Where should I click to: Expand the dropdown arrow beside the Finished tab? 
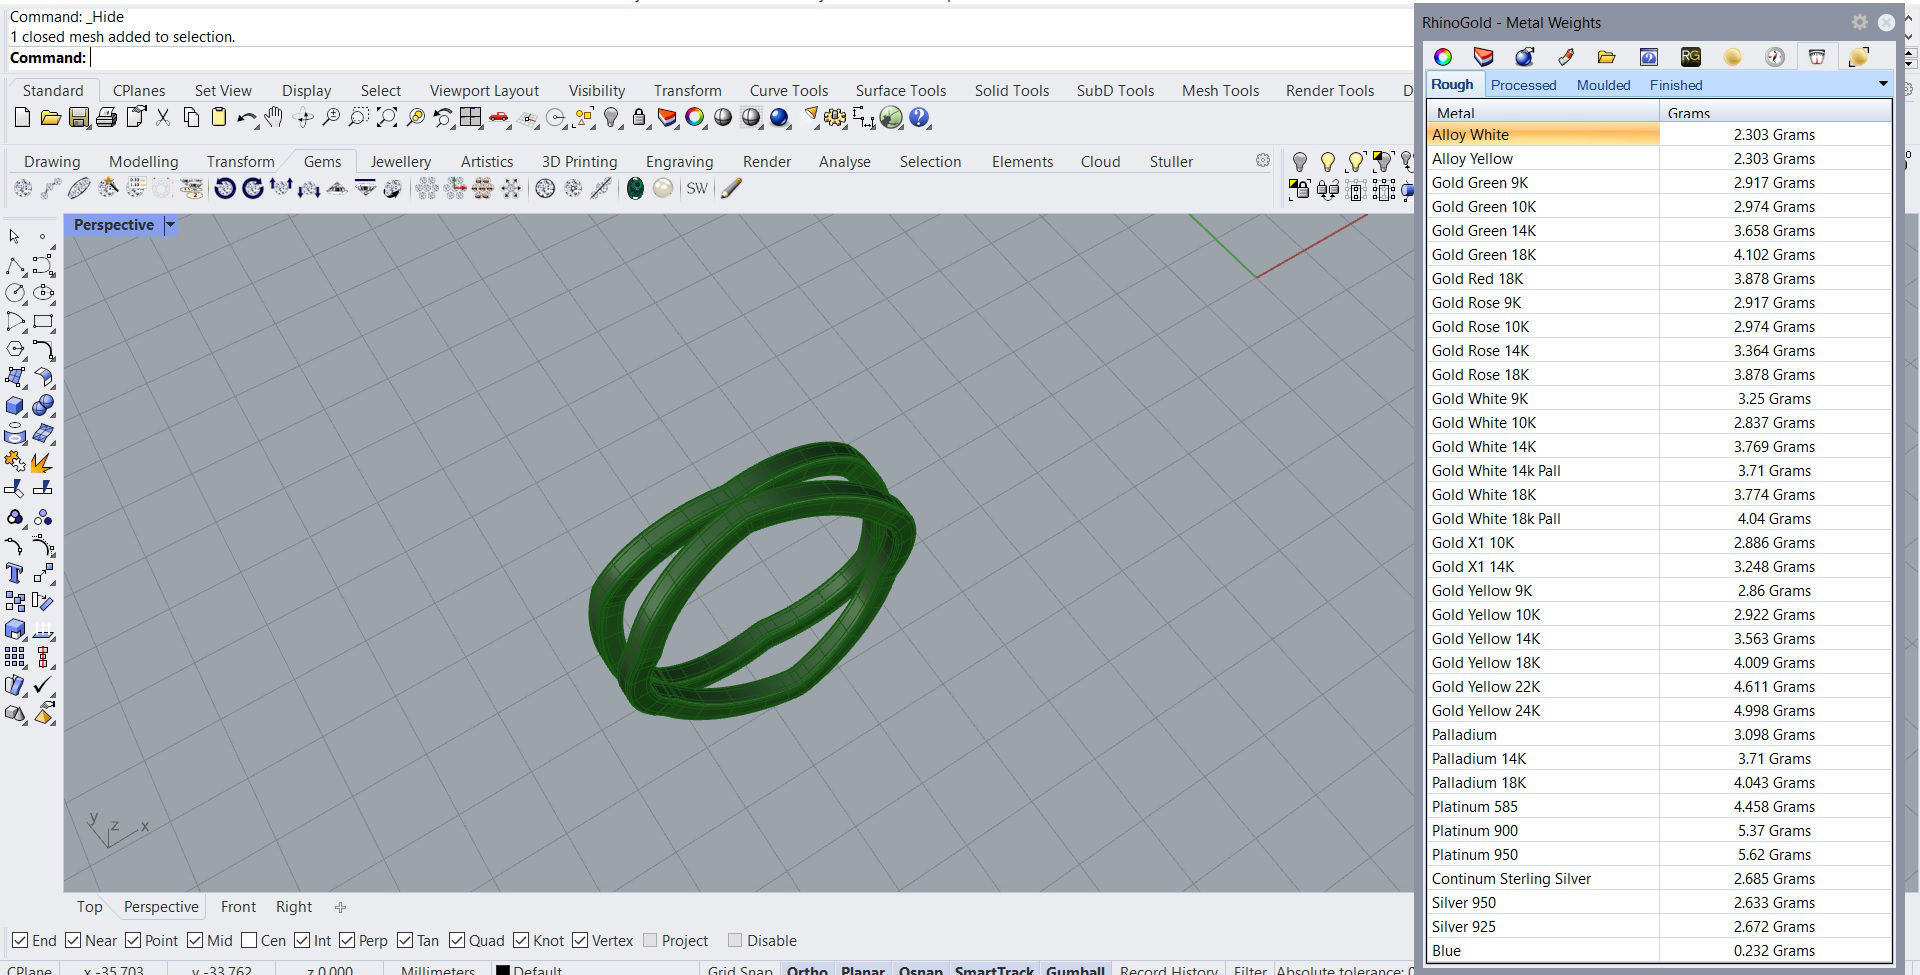pyautogui.click(x=1883, y=84)
